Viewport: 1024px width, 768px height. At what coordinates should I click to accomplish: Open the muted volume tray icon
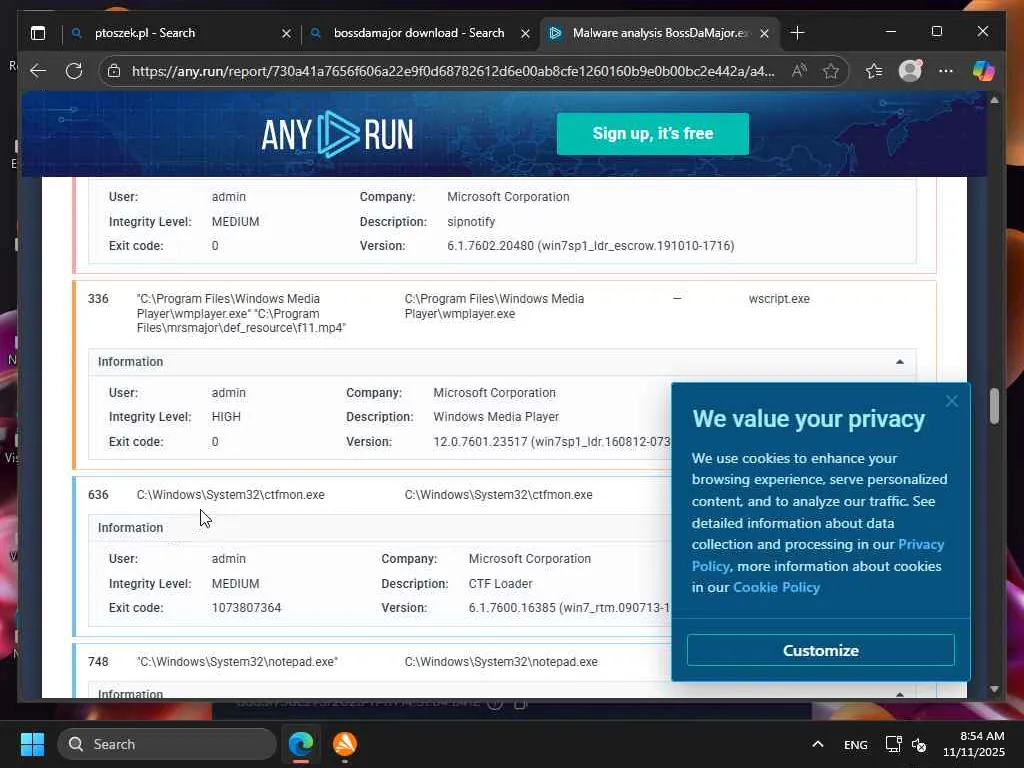[x=919, y=744]
